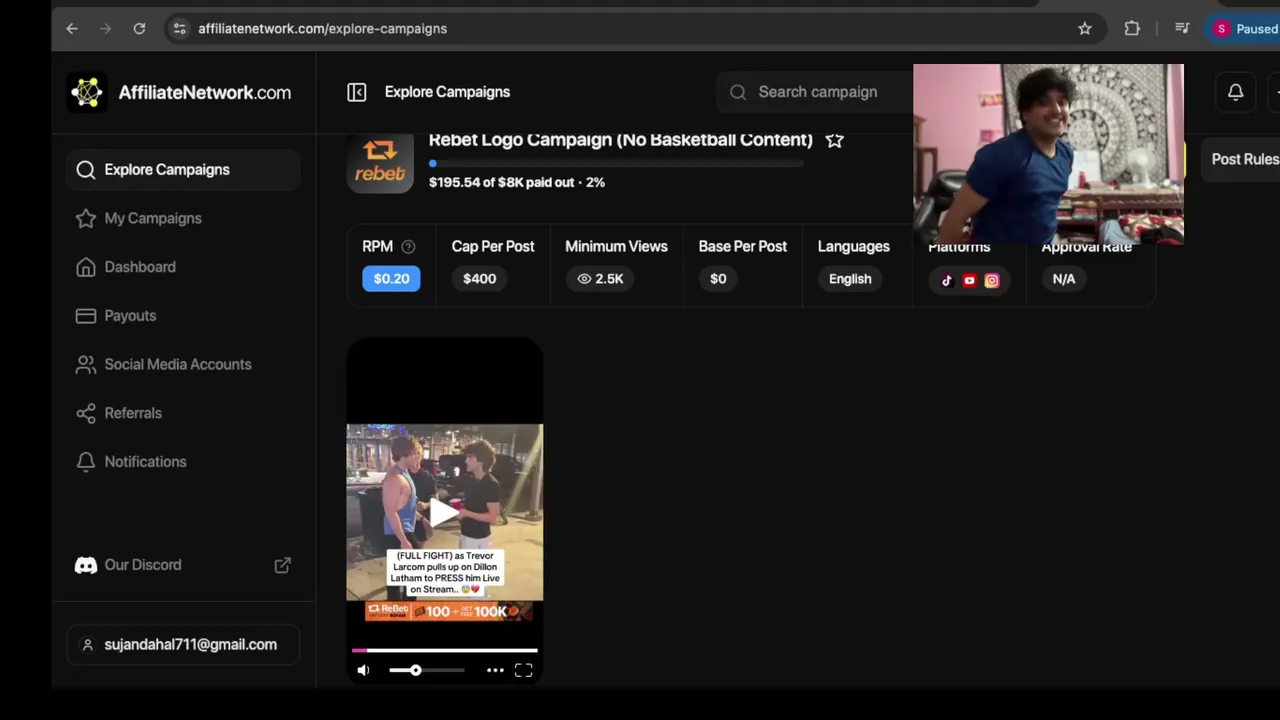Click the English language badge
The image size is (1280, 720).
point(850,279)
